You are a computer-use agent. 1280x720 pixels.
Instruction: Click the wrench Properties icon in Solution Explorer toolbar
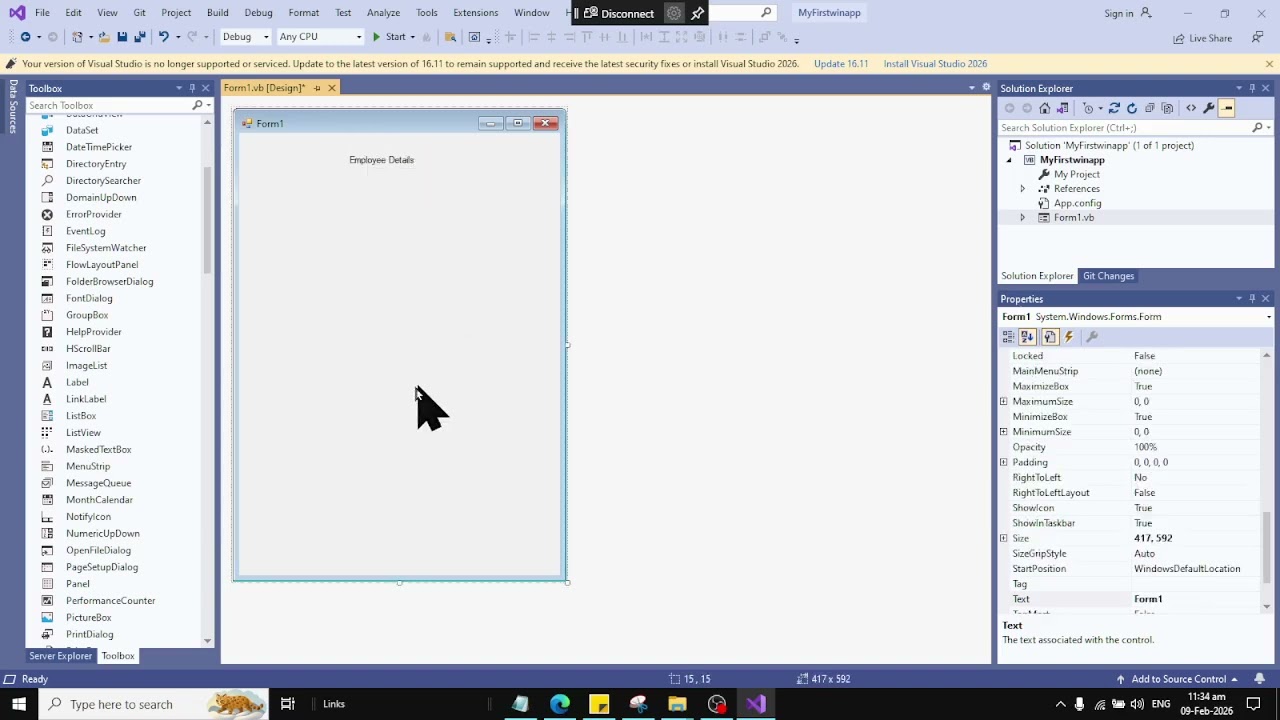(x=1208, y=108)
